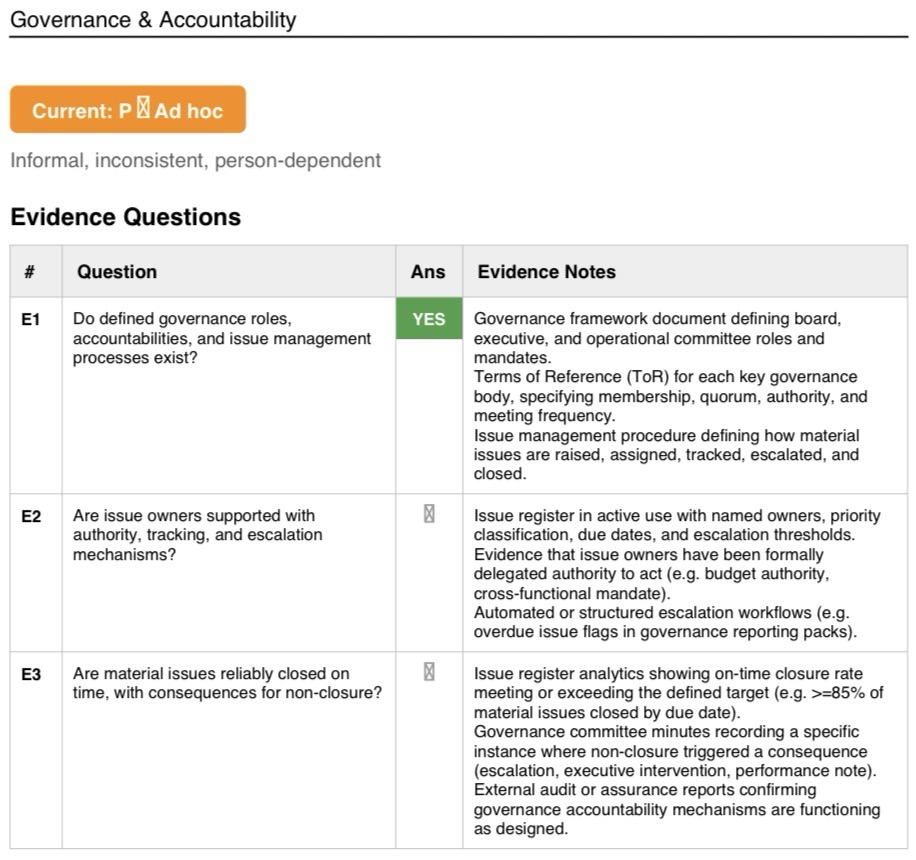Select the Evidence Notes column header
This screenshot has width=916, height=860.
[x=547, y=272]
